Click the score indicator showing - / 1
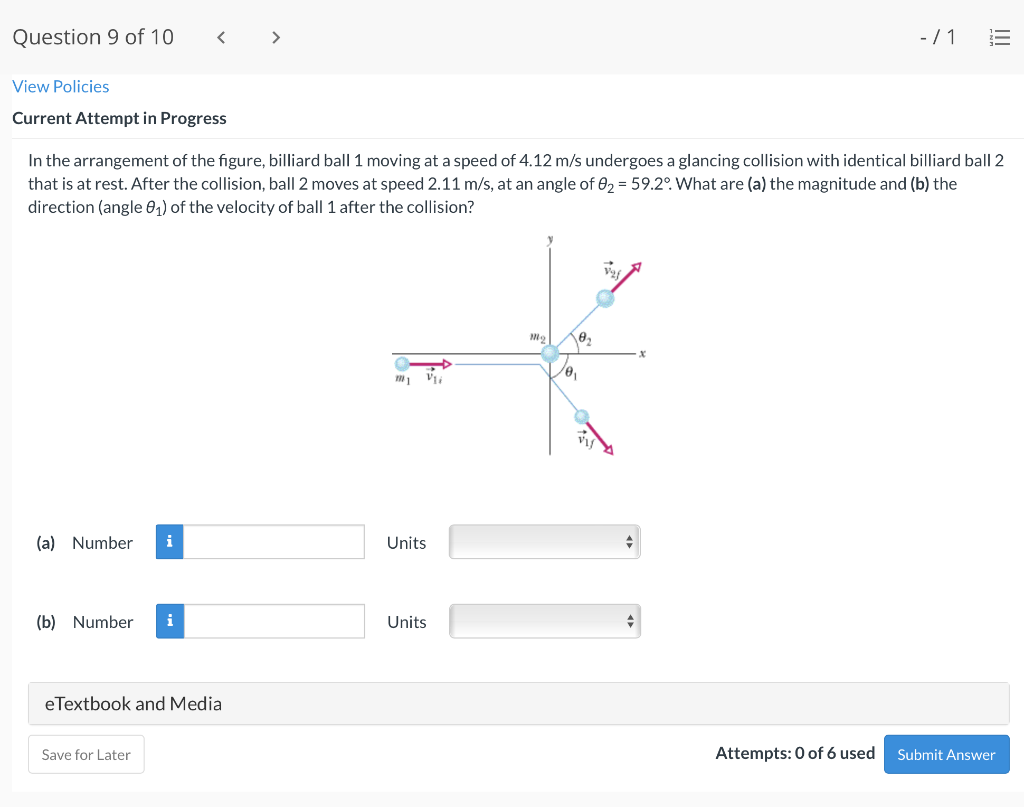 (x=935, y=37)
